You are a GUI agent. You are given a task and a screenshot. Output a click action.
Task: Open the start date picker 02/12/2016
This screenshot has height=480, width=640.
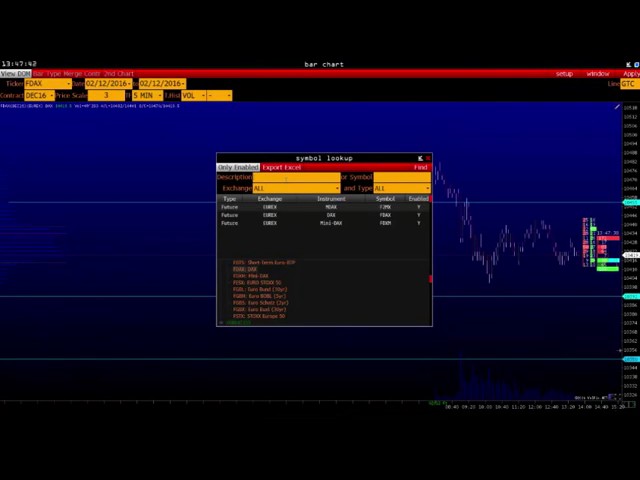[109, 84]
